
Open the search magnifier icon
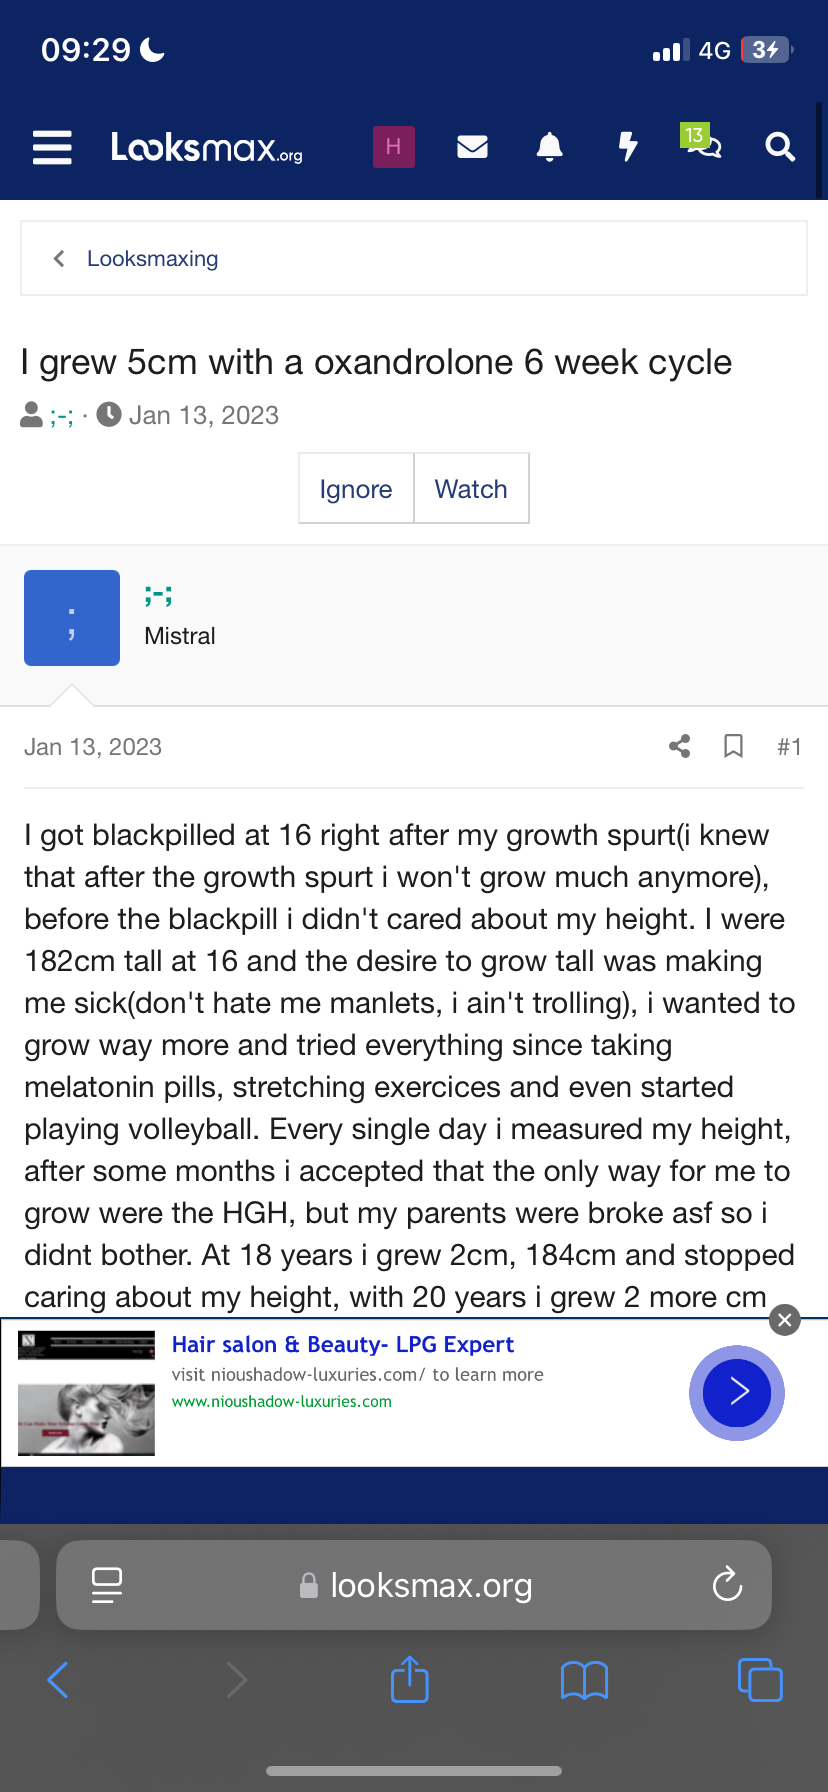click(780, 147)
